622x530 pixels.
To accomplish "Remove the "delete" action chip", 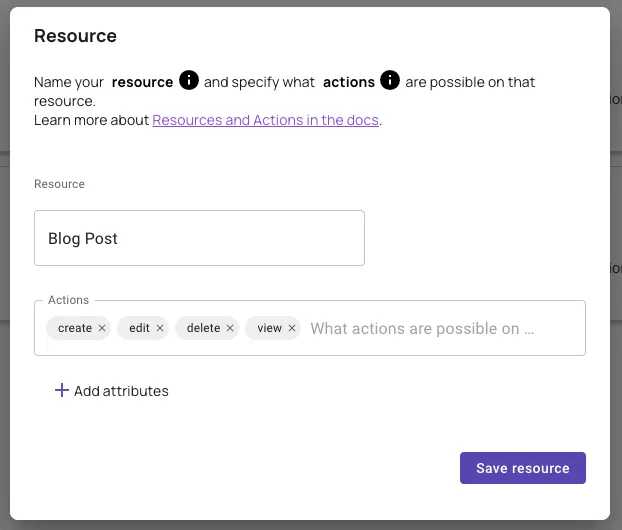I will coord(230,328).
